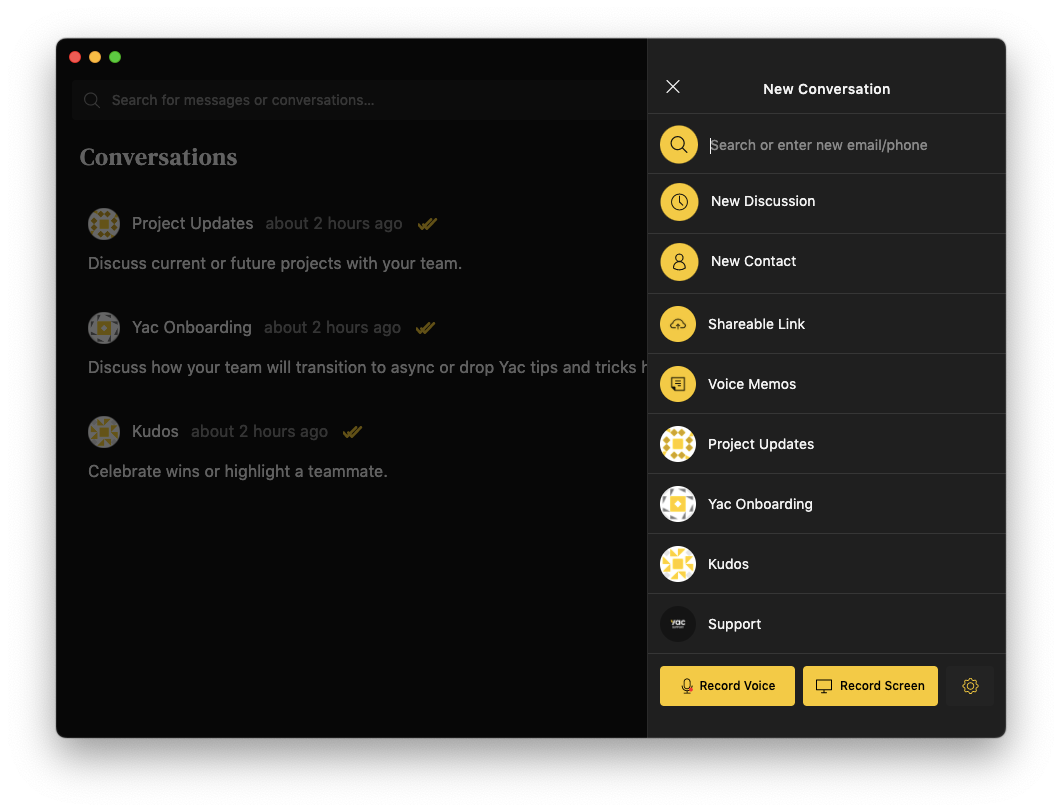Click the New Conversation panel title
Screen dimensions: 1062x812
pos(826,89)
